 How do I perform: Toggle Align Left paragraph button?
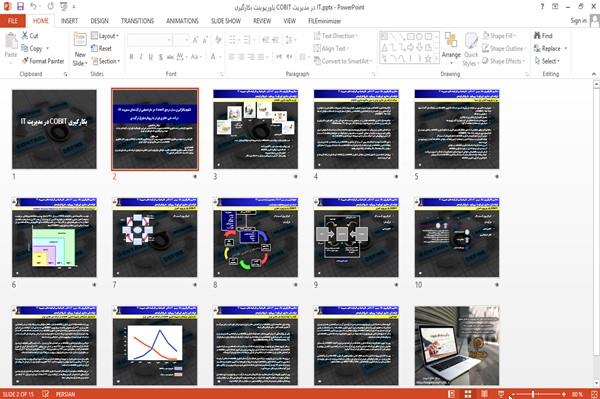[x=232, y=57]
